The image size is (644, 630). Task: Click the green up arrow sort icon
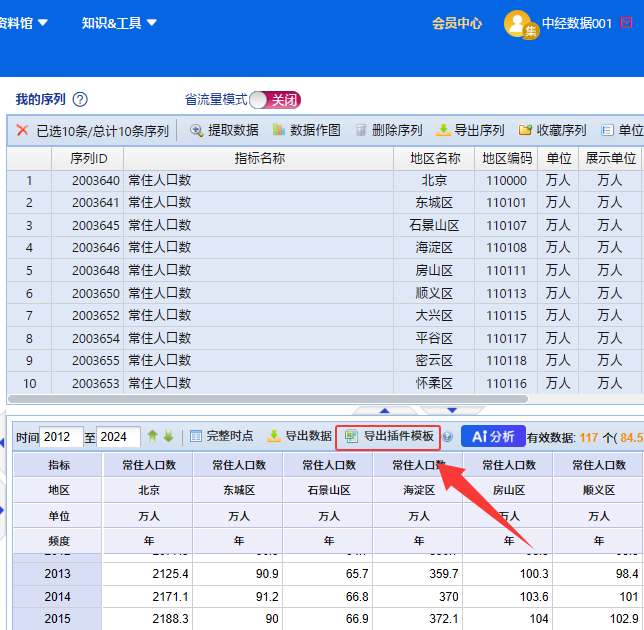click(153, 436)
